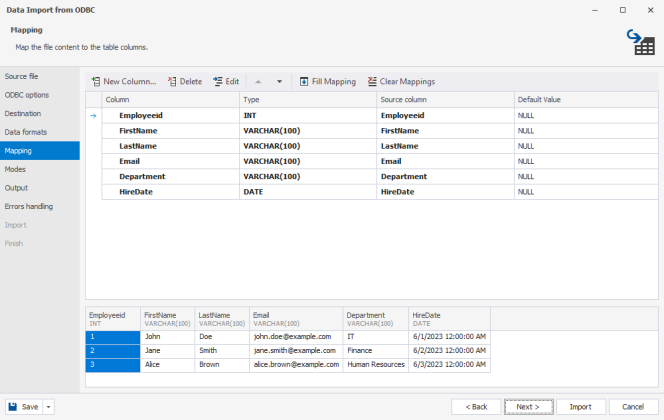The width and height of the screenshot is (664, 420).
Task: Expand the Save button dropdown arrow
Action: tap(48, 407)
